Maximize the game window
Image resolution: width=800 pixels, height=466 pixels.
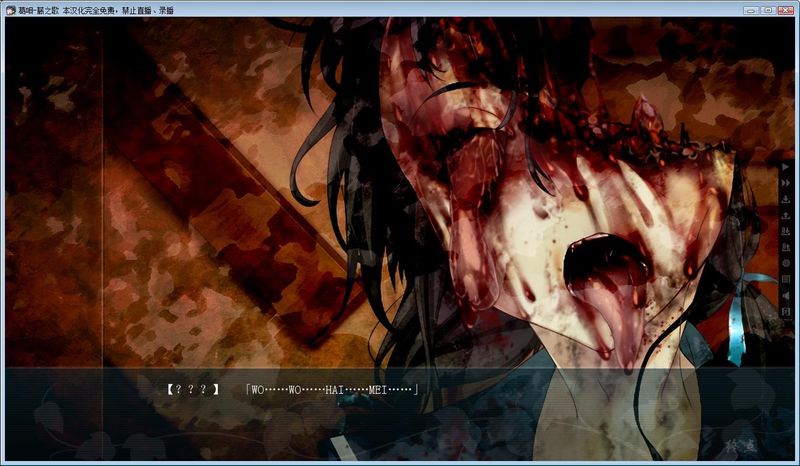point(768,9)
